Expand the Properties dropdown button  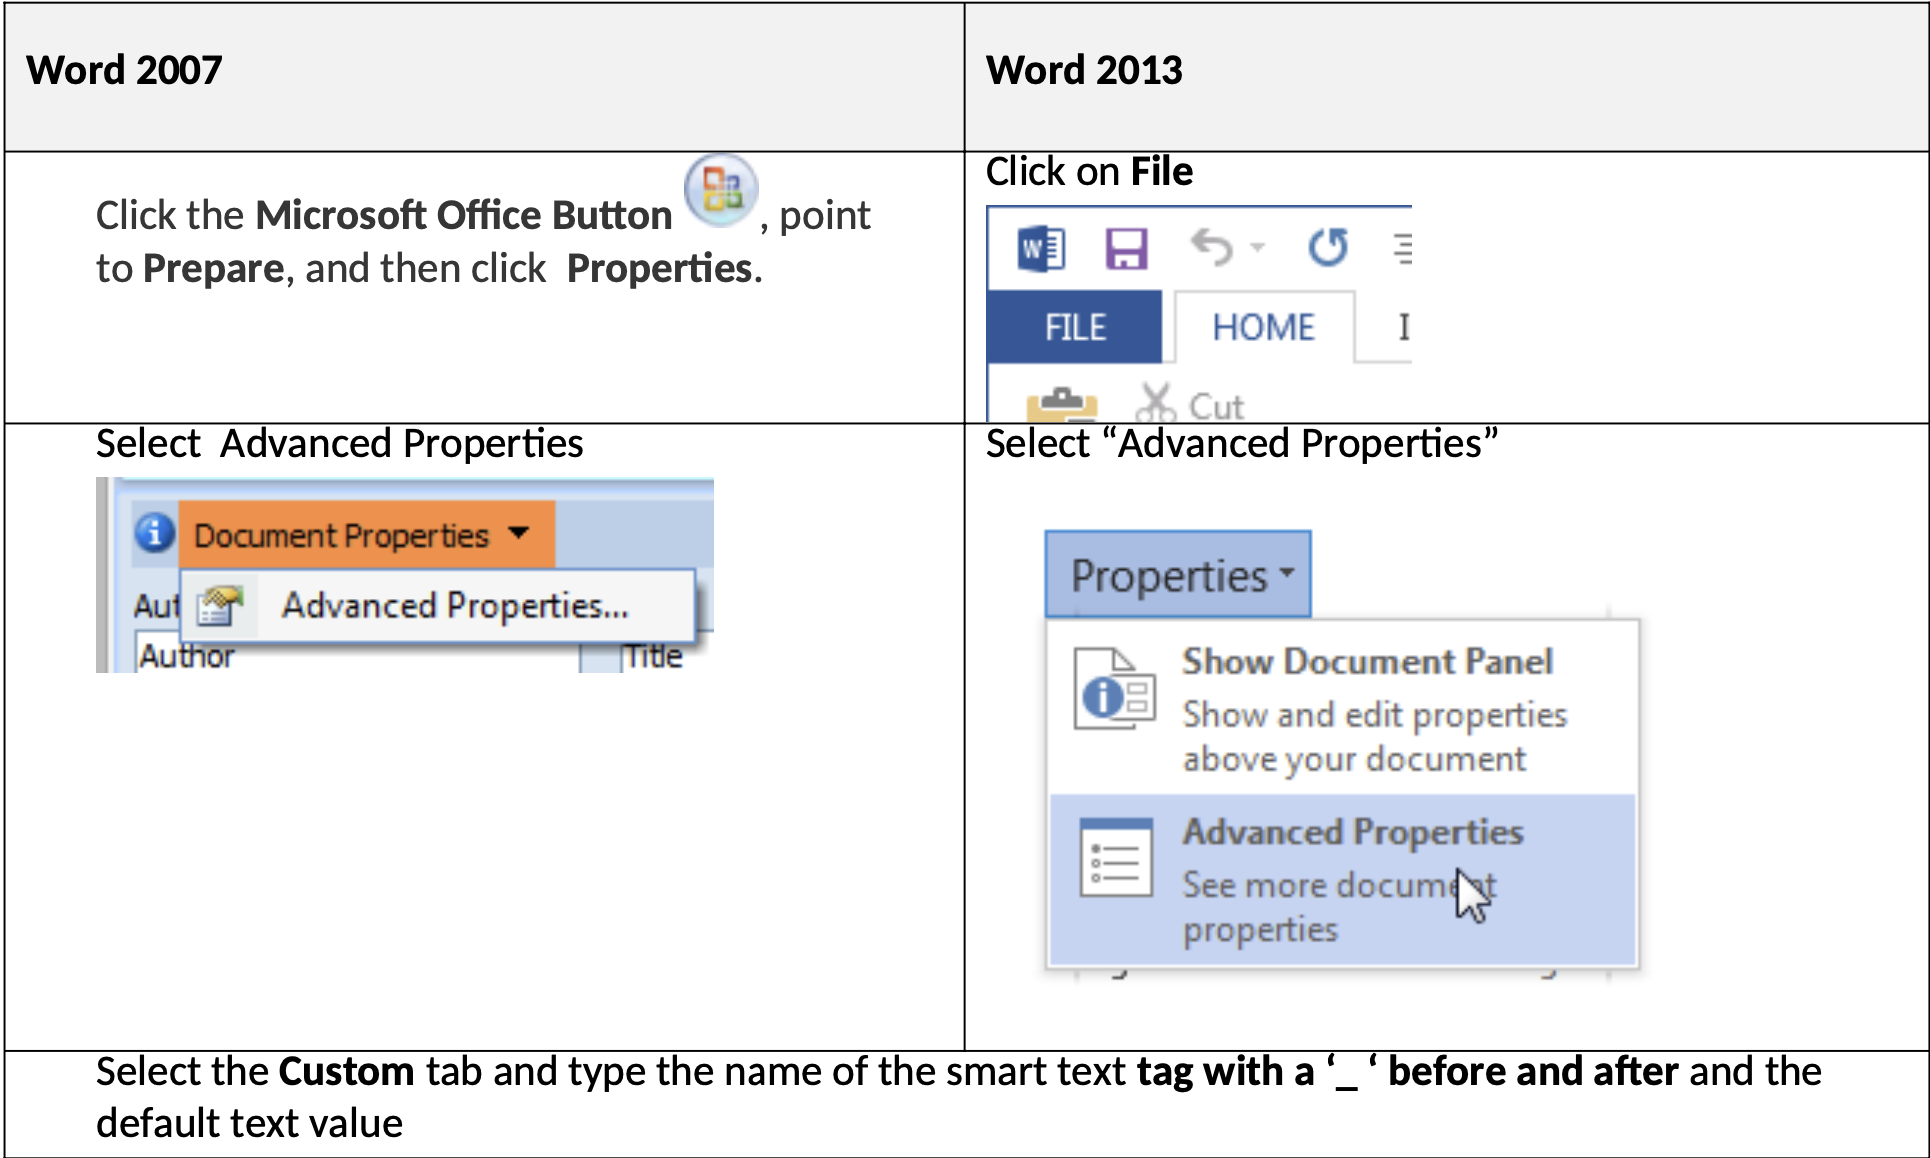(1178, 575)
